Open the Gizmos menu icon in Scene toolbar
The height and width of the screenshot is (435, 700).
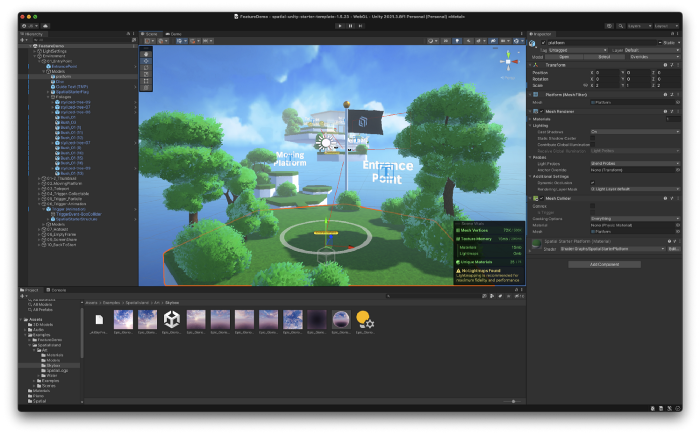click(518, 41)
